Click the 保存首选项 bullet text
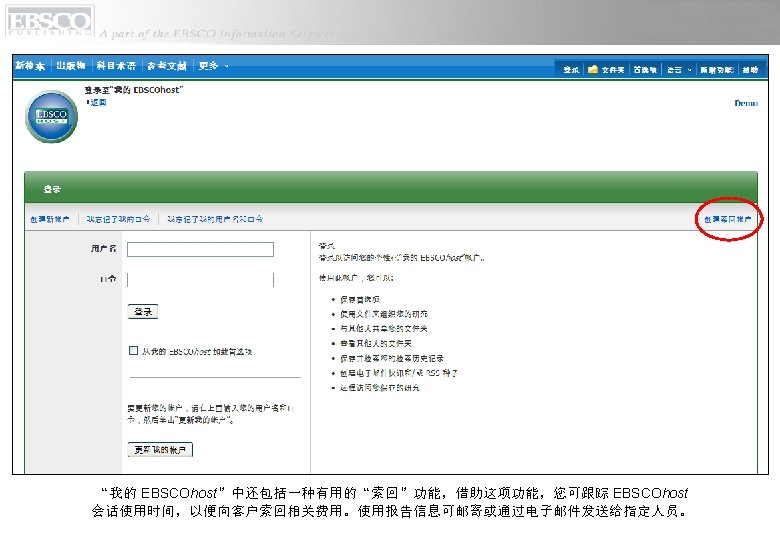The image size is (780, 540). point(360,299)
